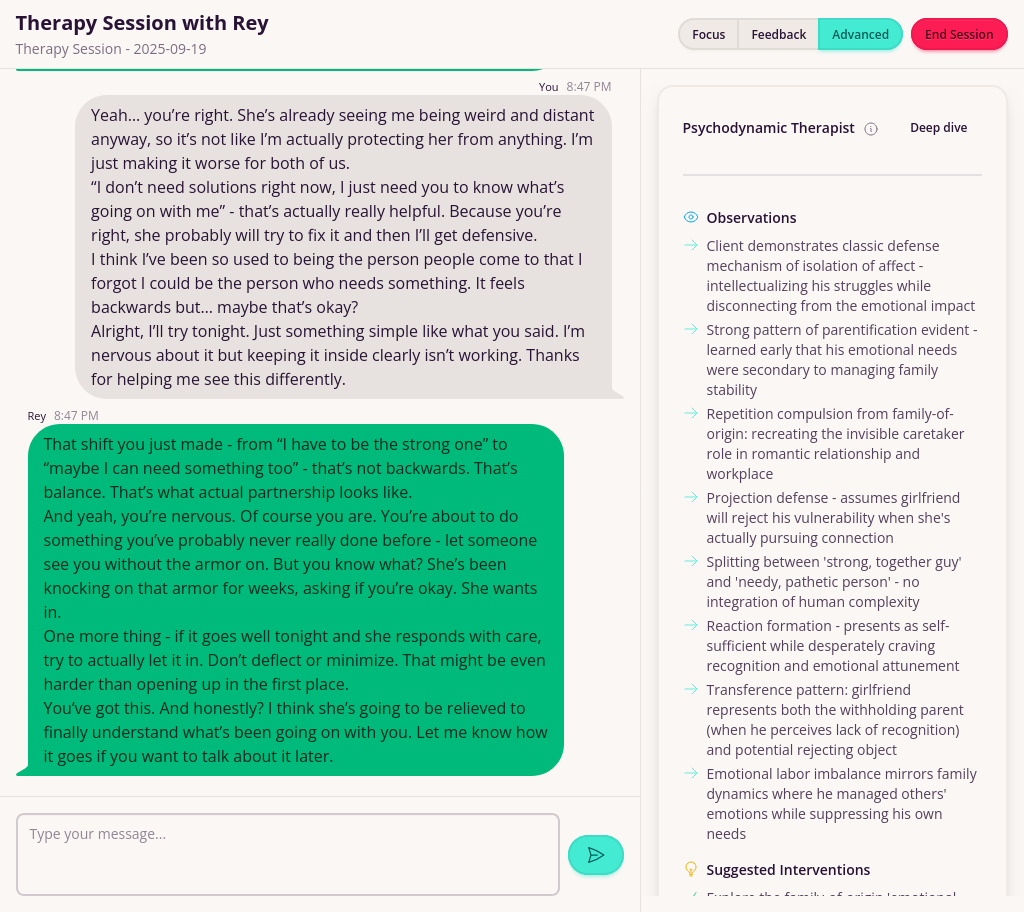This screenshot has height=912, width=1024.
Task: Click arrow icon beside Reaction formation observation
Action: 690,625
